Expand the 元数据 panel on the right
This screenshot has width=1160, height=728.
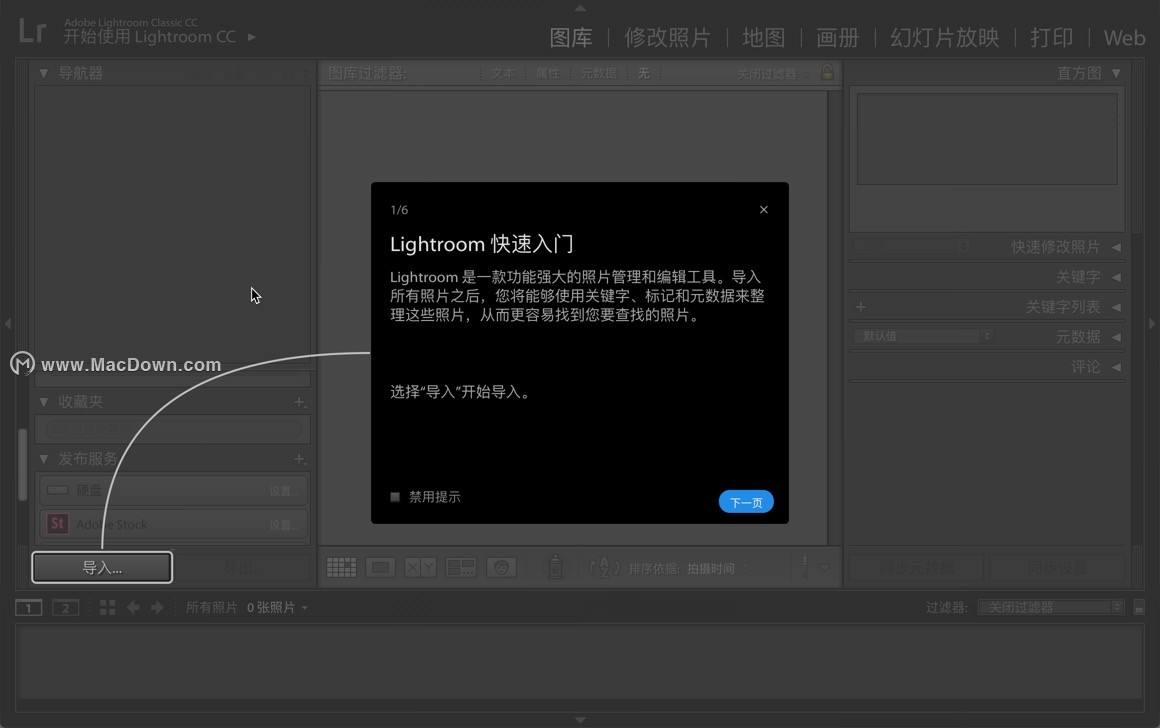[1086, 336]
